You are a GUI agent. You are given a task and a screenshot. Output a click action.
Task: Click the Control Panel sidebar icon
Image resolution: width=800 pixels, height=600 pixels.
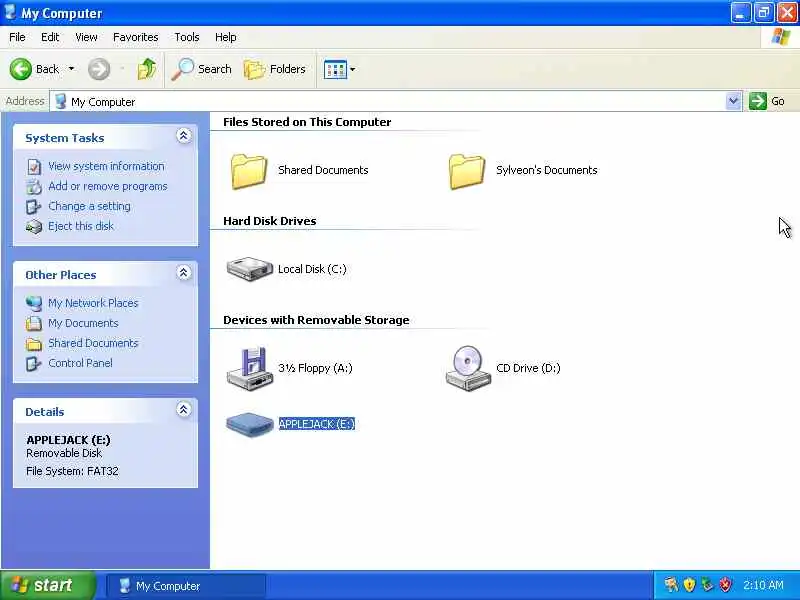(x=34, y=363)
